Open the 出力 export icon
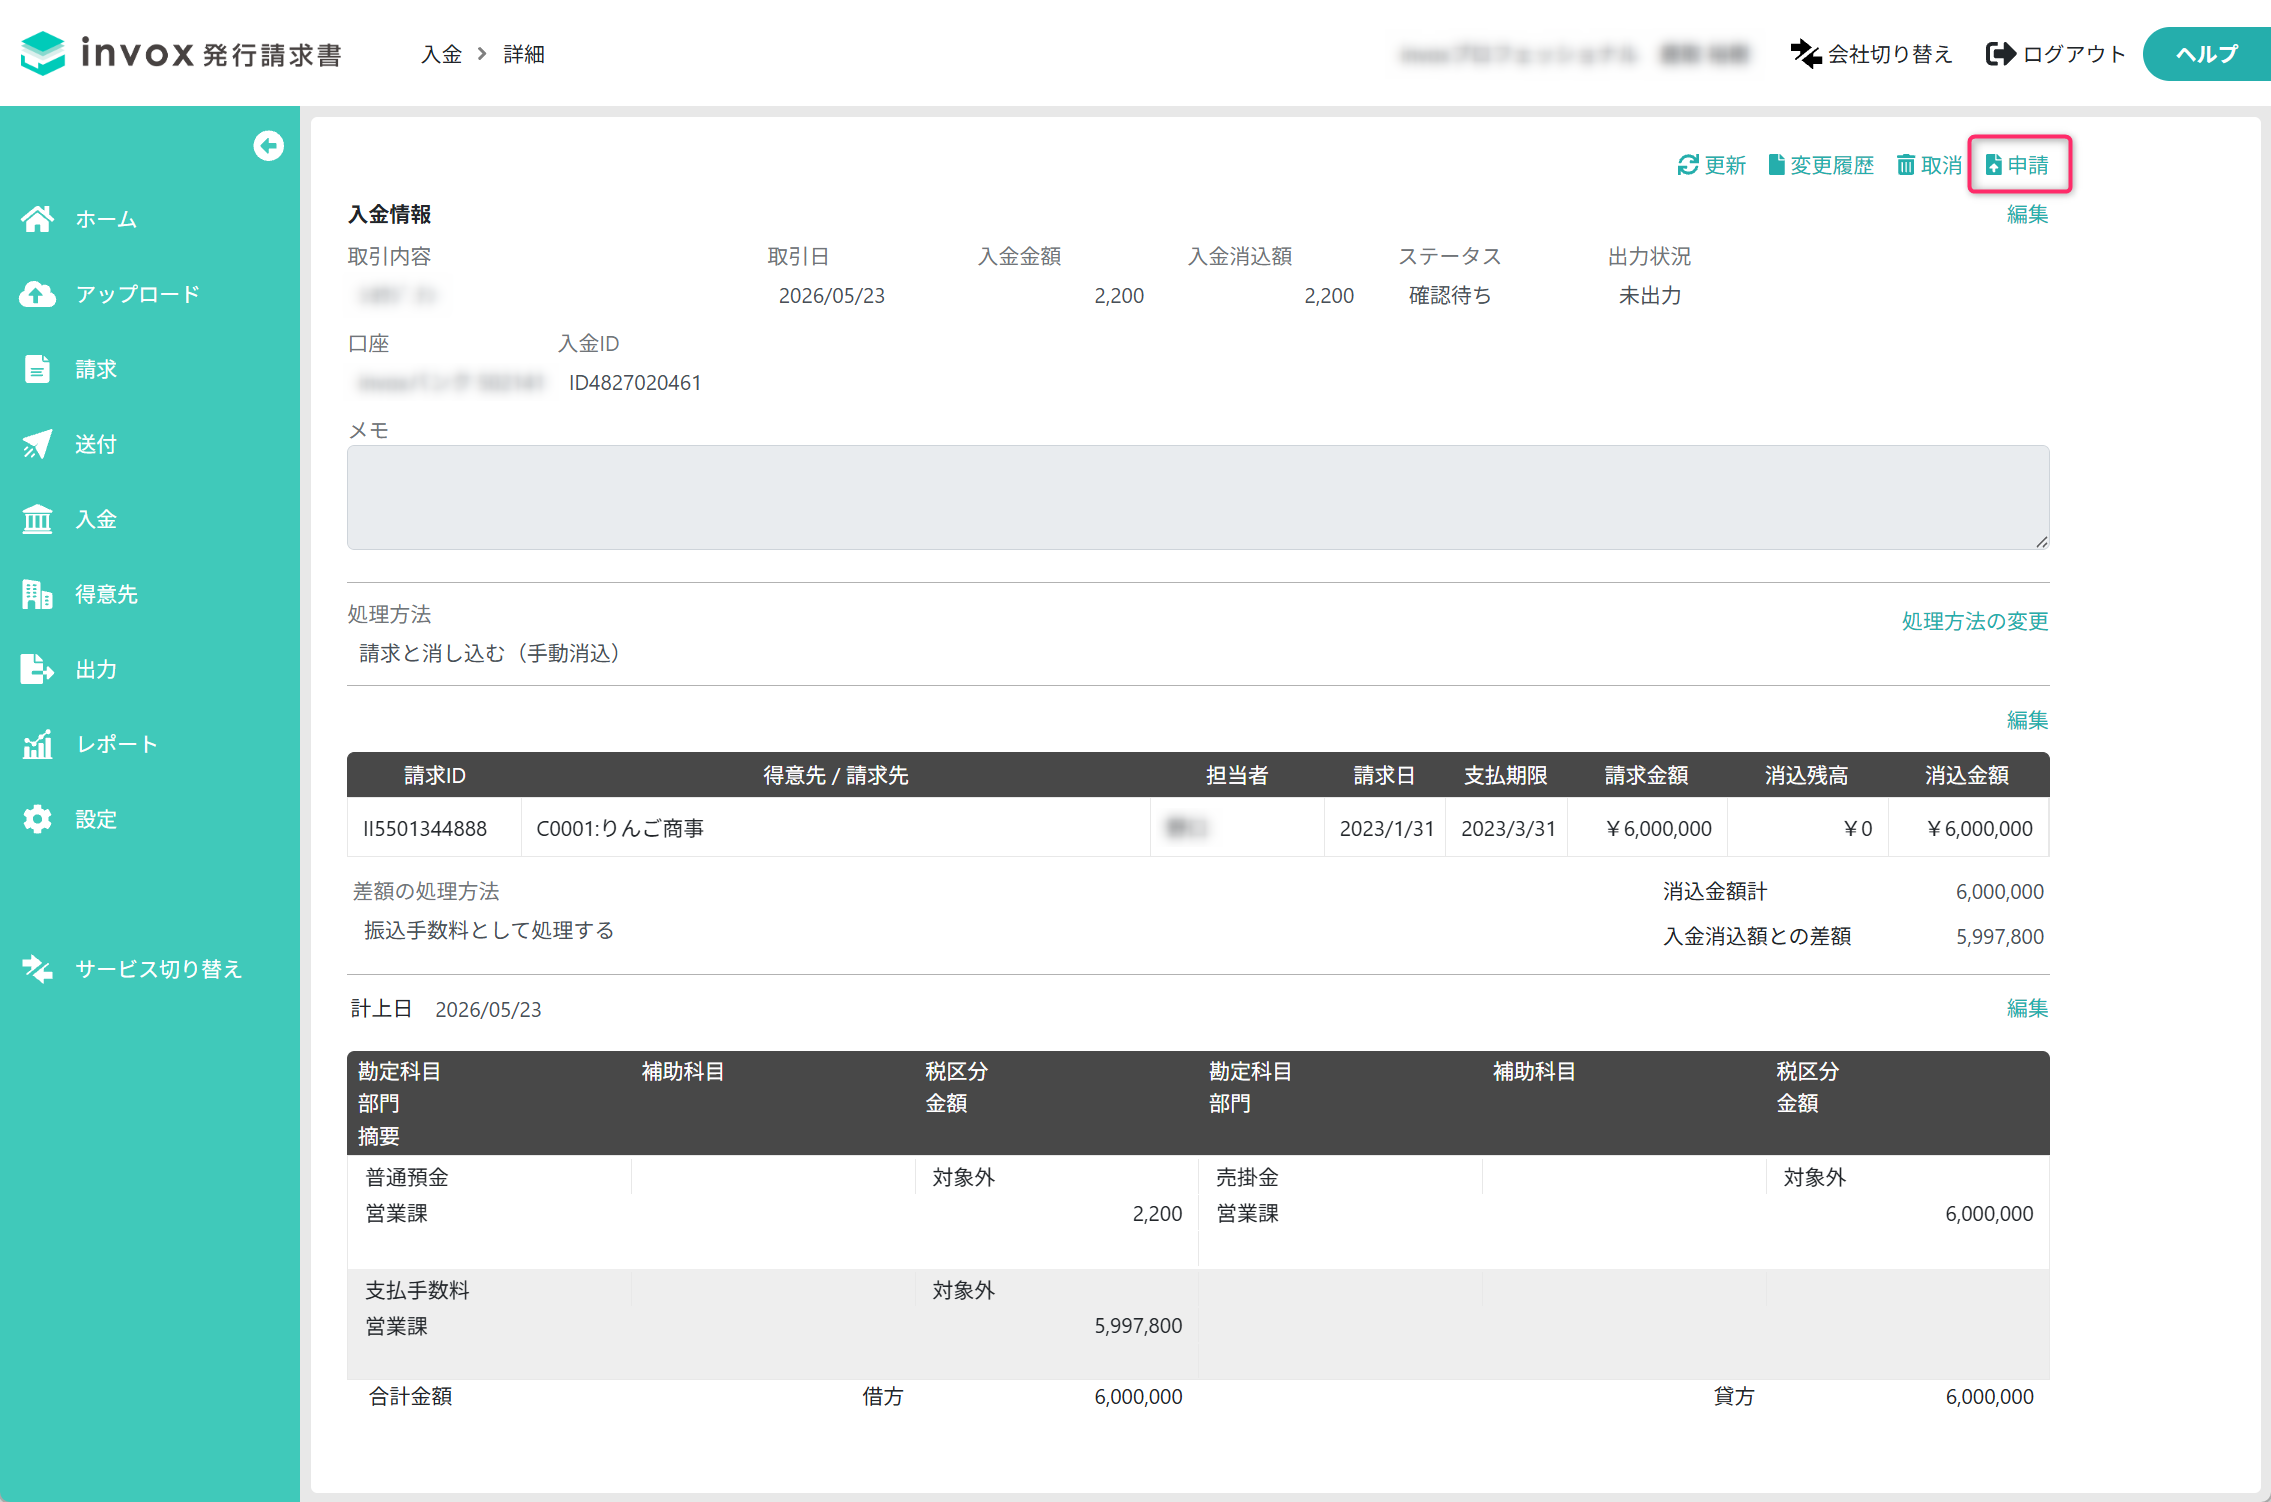Viewport: 2271px width, 1502px height. 38,669
